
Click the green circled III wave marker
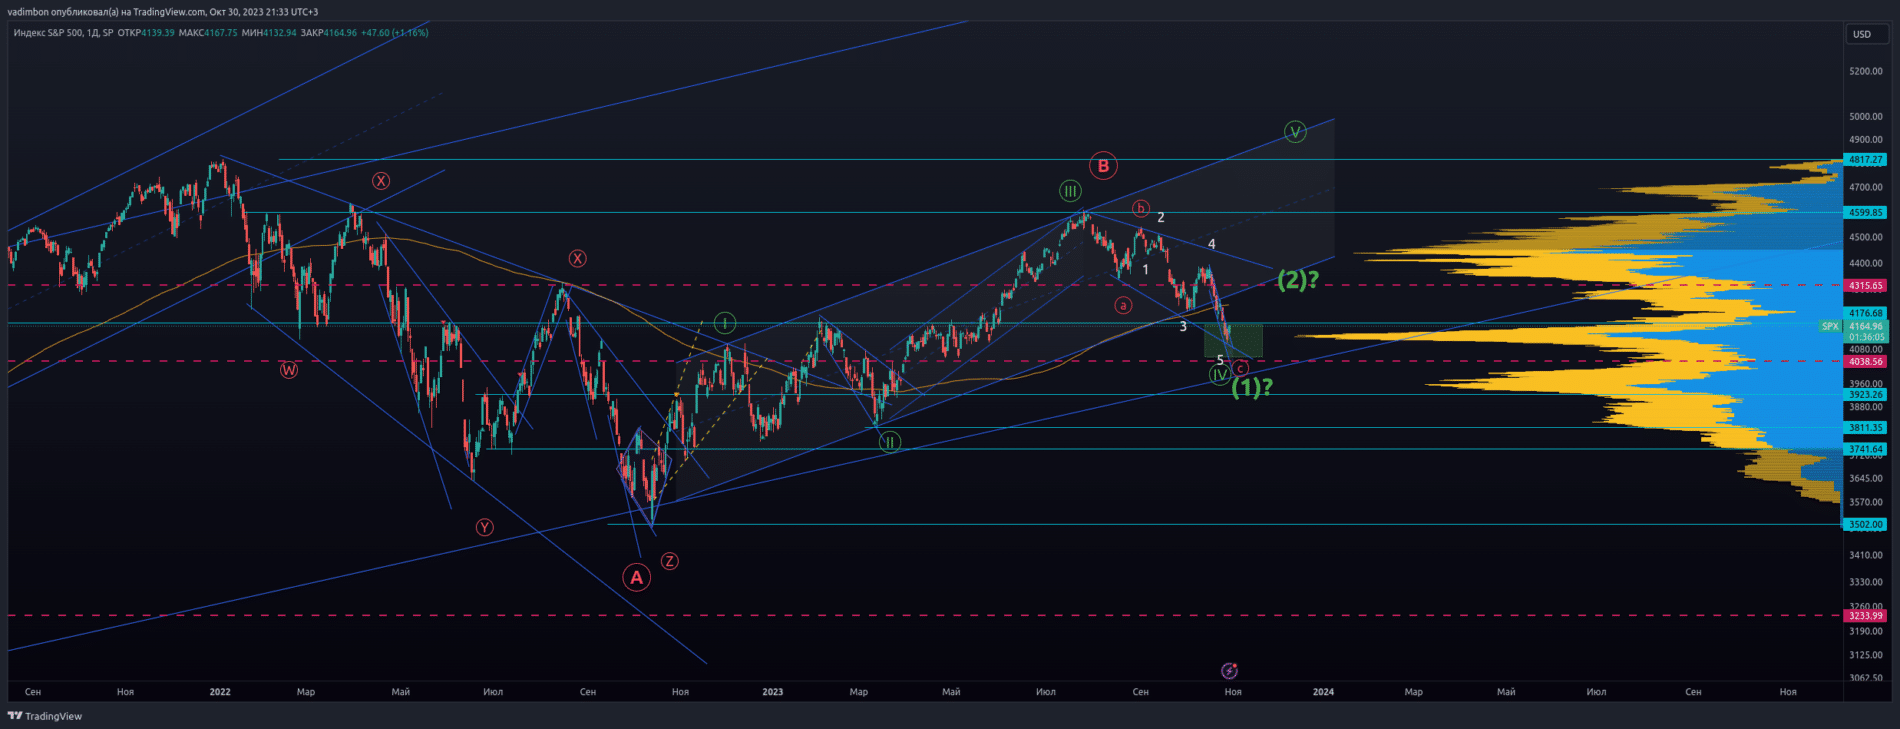coord(1070,191)
